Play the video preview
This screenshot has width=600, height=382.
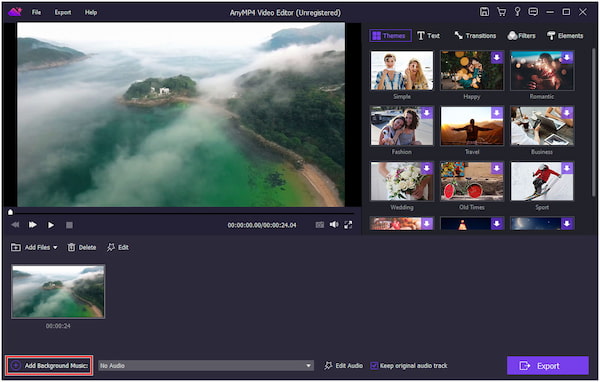[x=51, y=225]
